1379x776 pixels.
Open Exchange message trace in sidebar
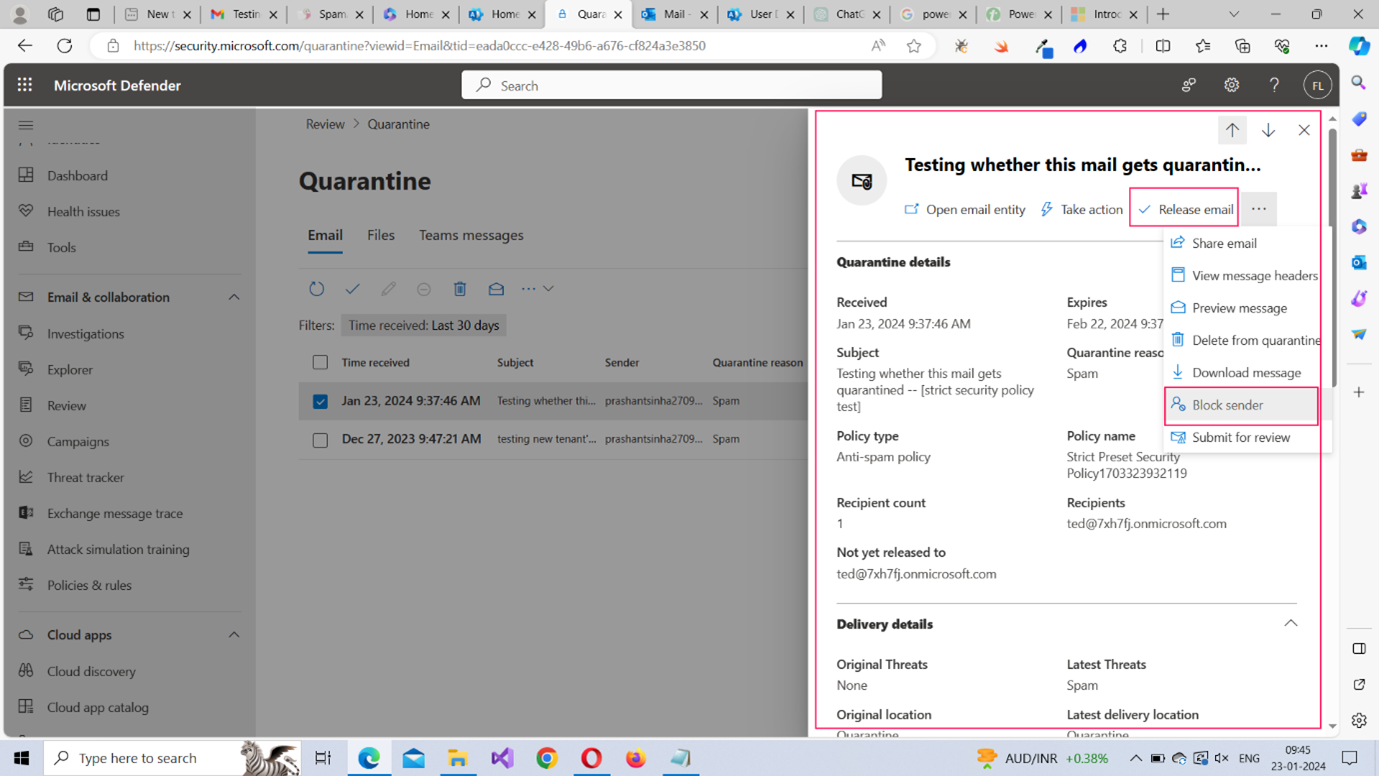click(115, 513)
